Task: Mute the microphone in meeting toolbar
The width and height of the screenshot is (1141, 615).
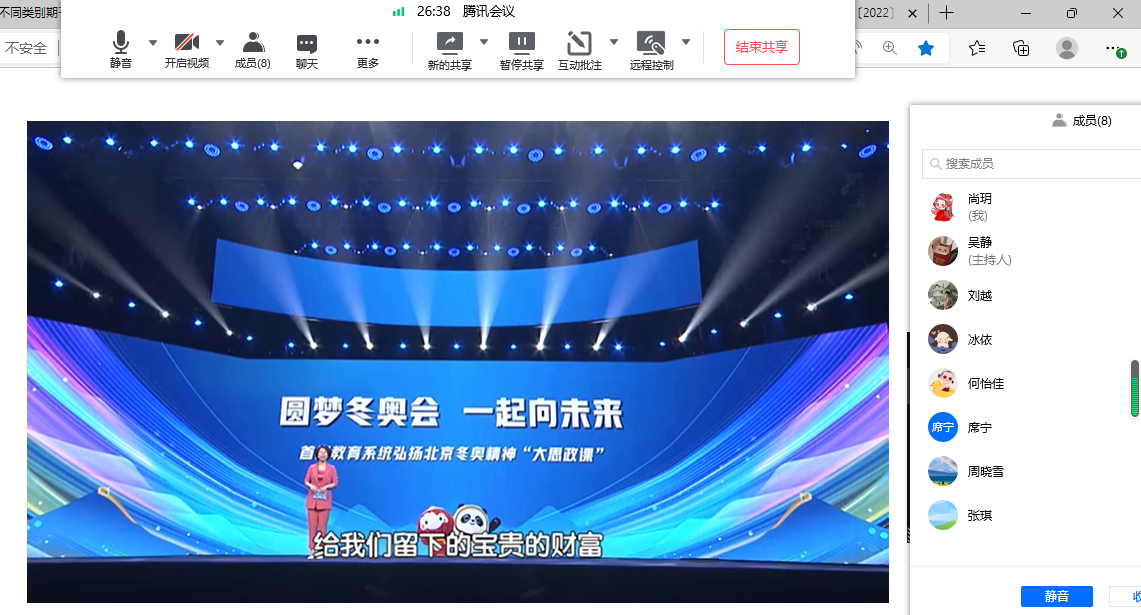Action: [x=121, y=48]
